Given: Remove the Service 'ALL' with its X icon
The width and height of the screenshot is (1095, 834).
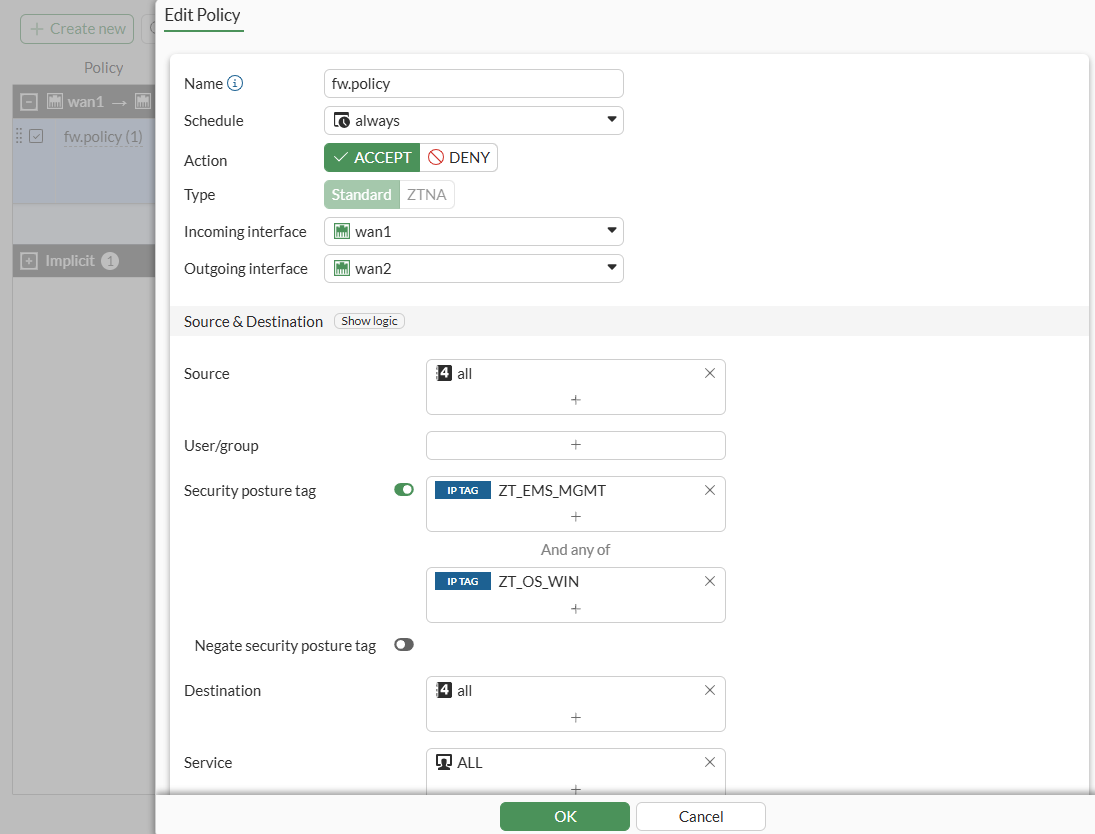Looking at the screenshot, I should coord(710,762).
